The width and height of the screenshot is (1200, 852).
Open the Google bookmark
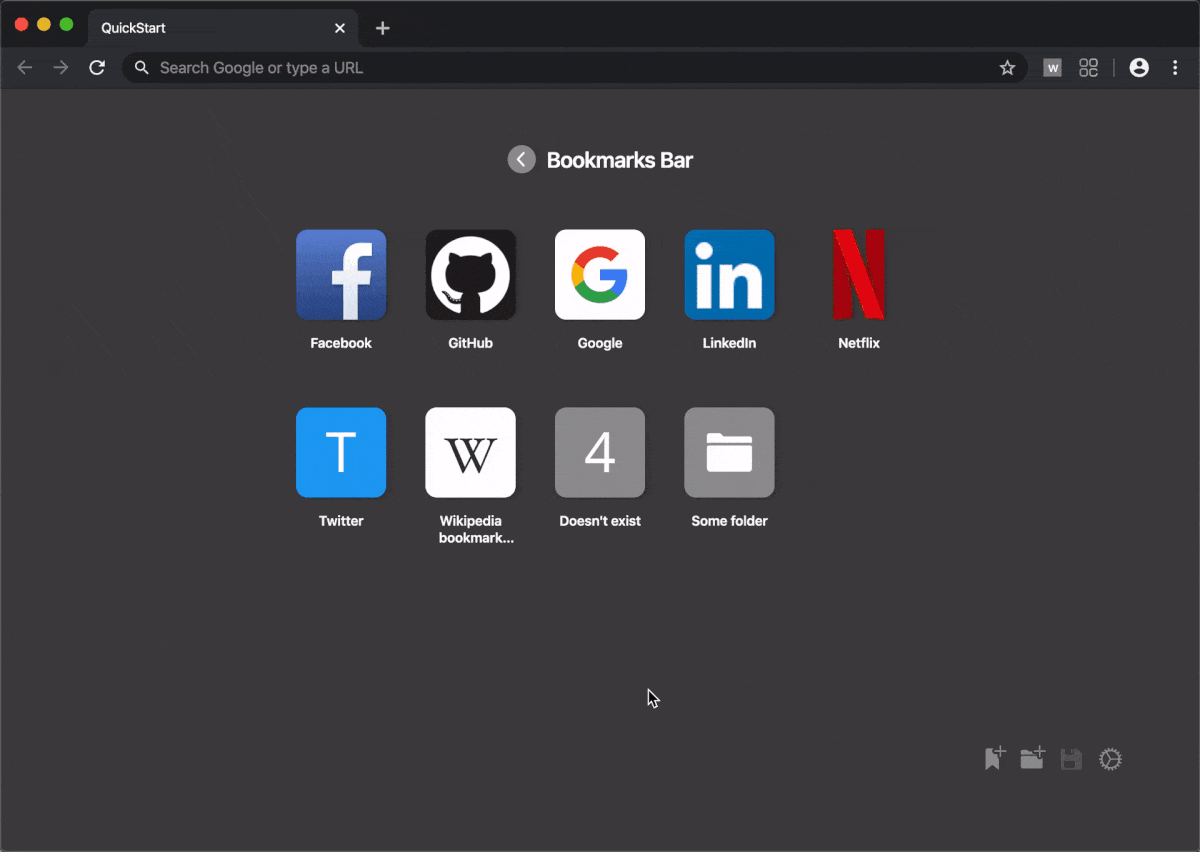click(600, 274)
